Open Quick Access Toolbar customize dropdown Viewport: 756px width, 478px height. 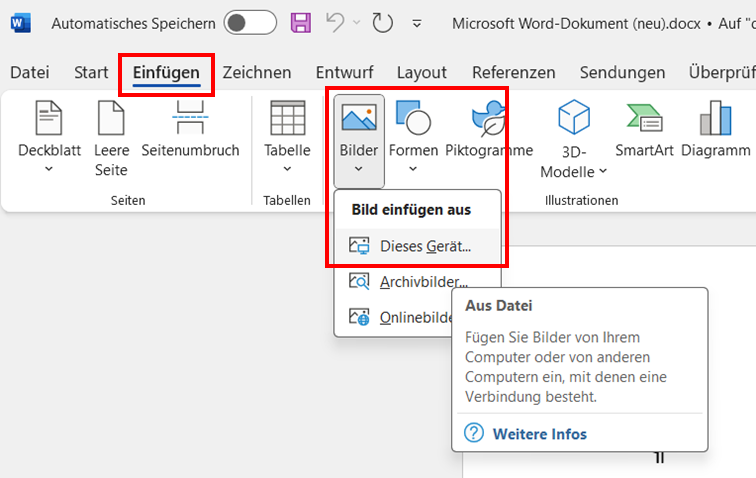(x=417, y=23)
